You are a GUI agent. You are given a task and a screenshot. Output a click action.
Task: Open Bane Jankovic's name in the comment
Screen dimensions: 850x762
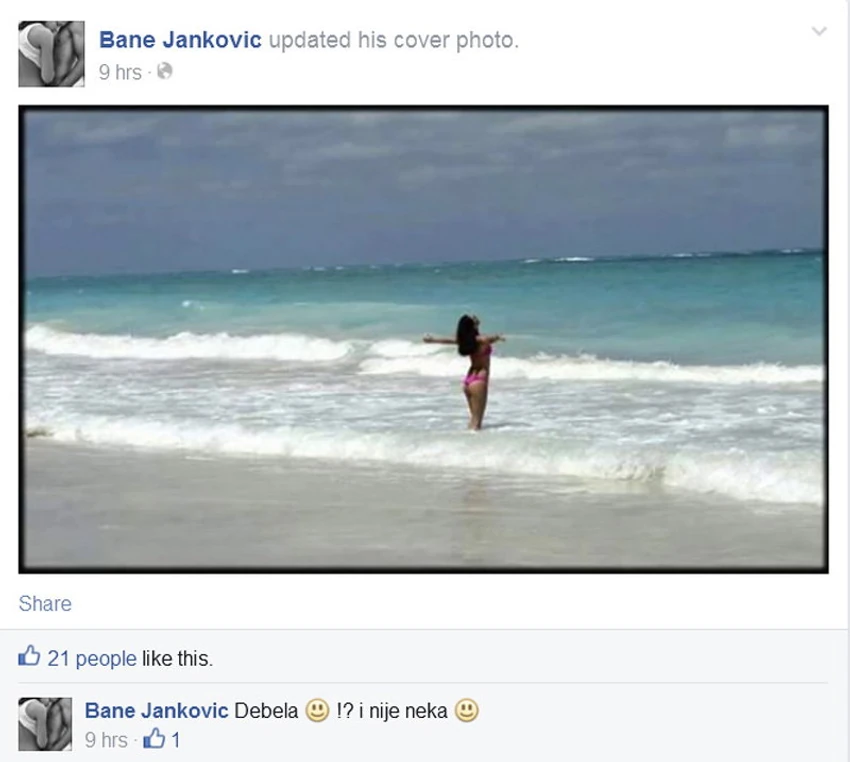coord(157,711)
